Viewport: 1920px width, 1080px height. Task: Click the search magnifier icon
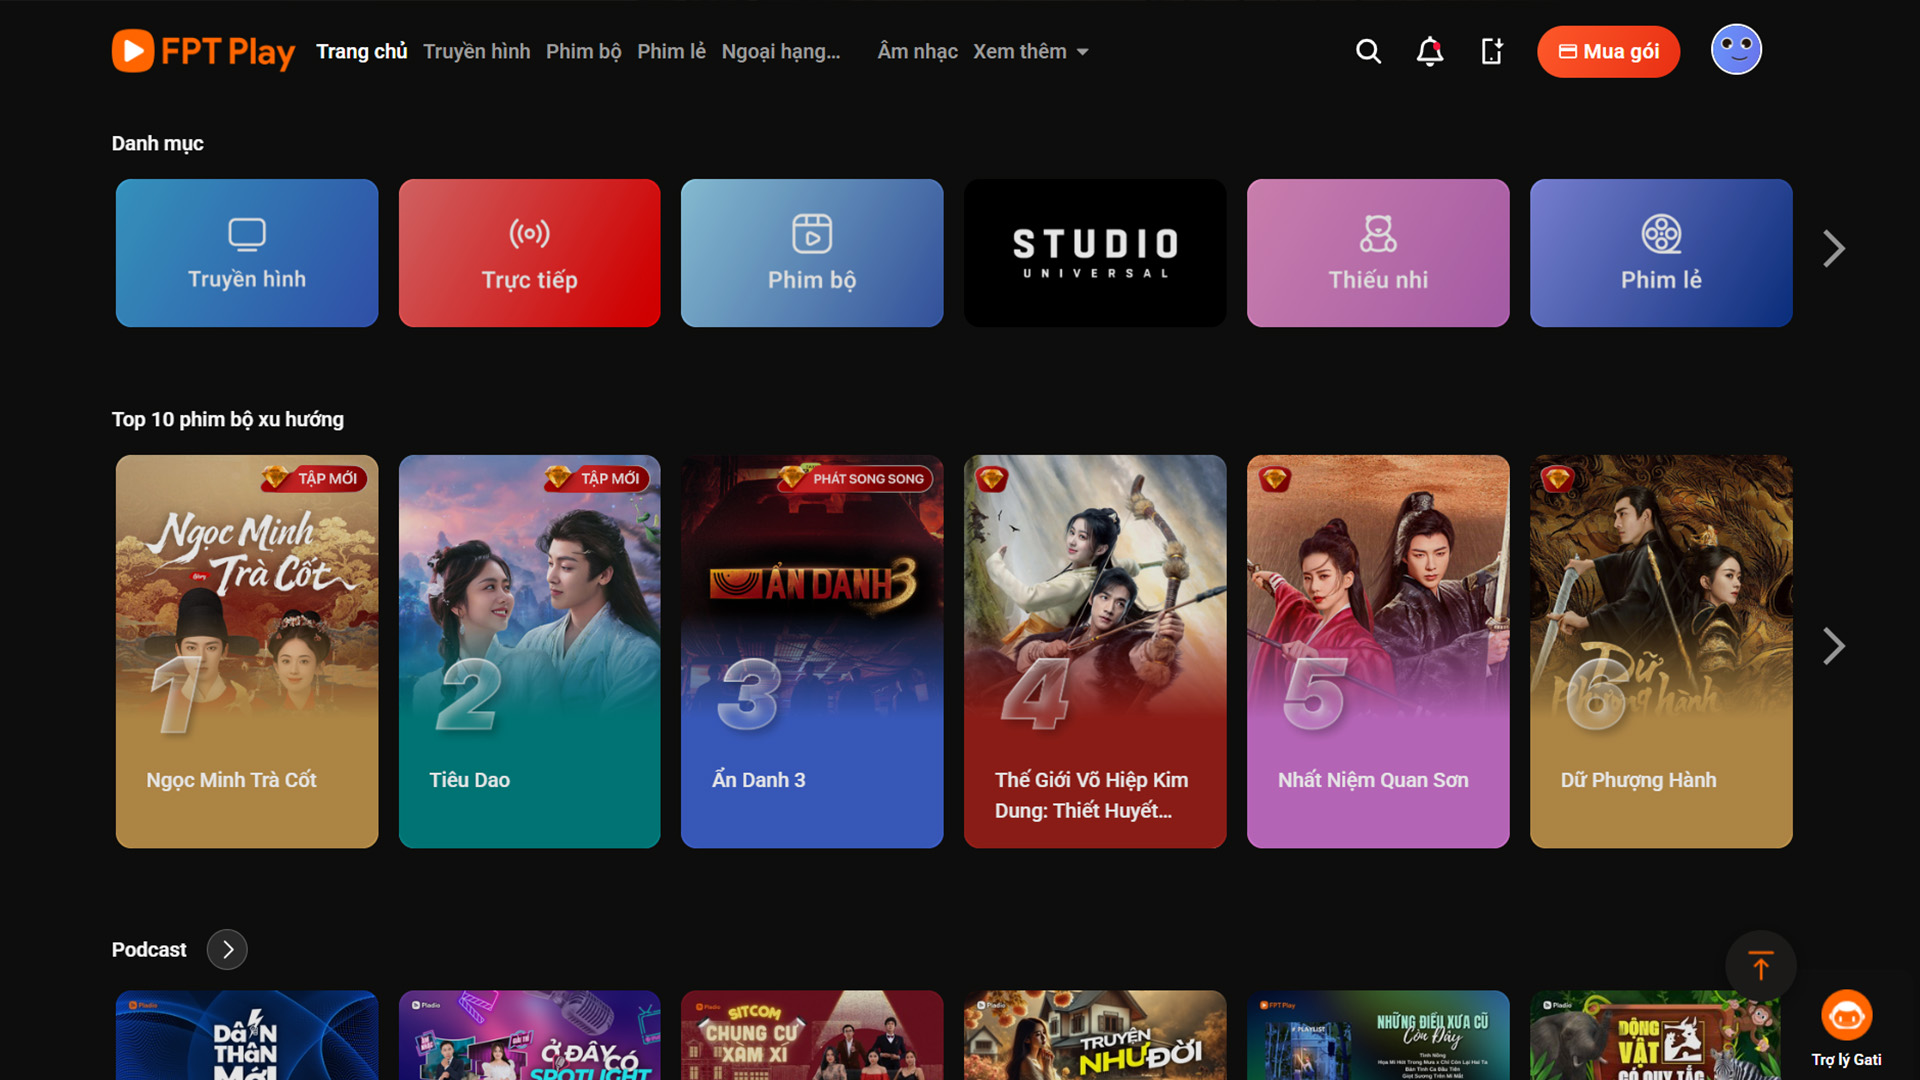tap(1368, 51)
